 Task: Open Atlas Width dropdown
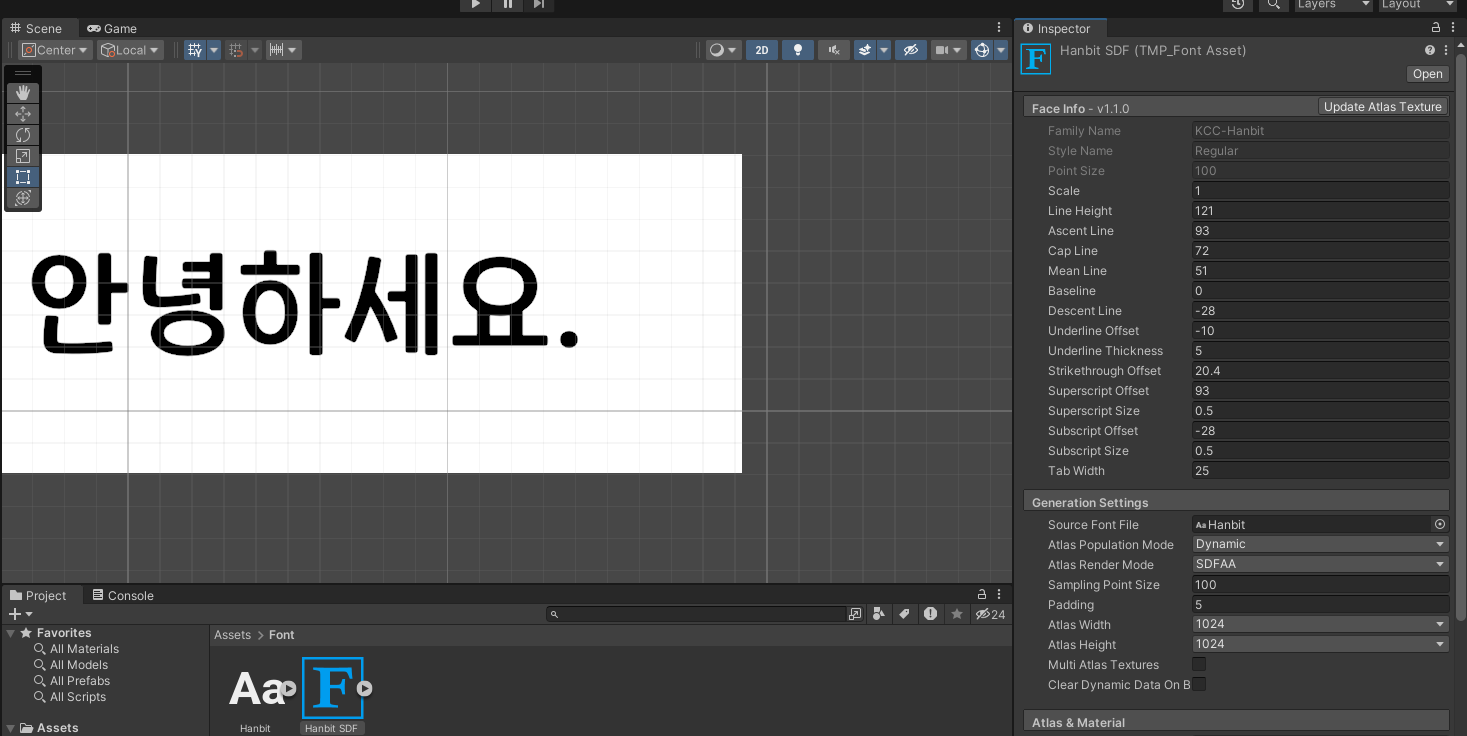[x=1320, y=624]
